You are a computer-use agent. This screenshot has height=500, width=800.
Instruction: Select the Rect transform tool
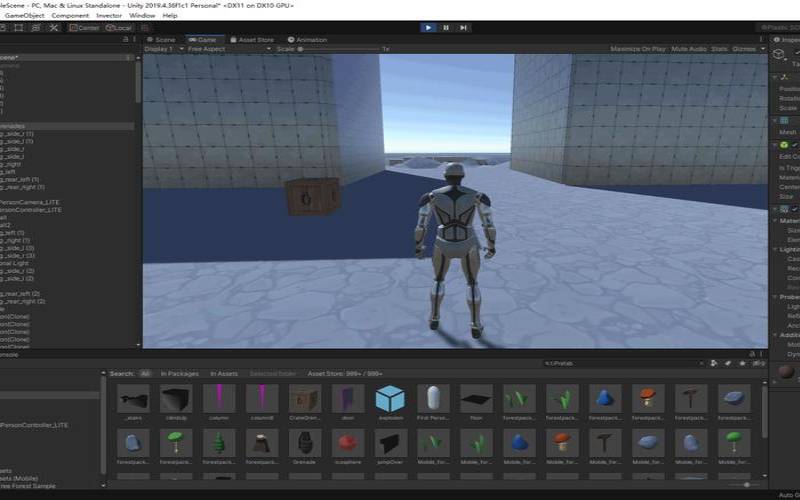click(x=19, y=28)
